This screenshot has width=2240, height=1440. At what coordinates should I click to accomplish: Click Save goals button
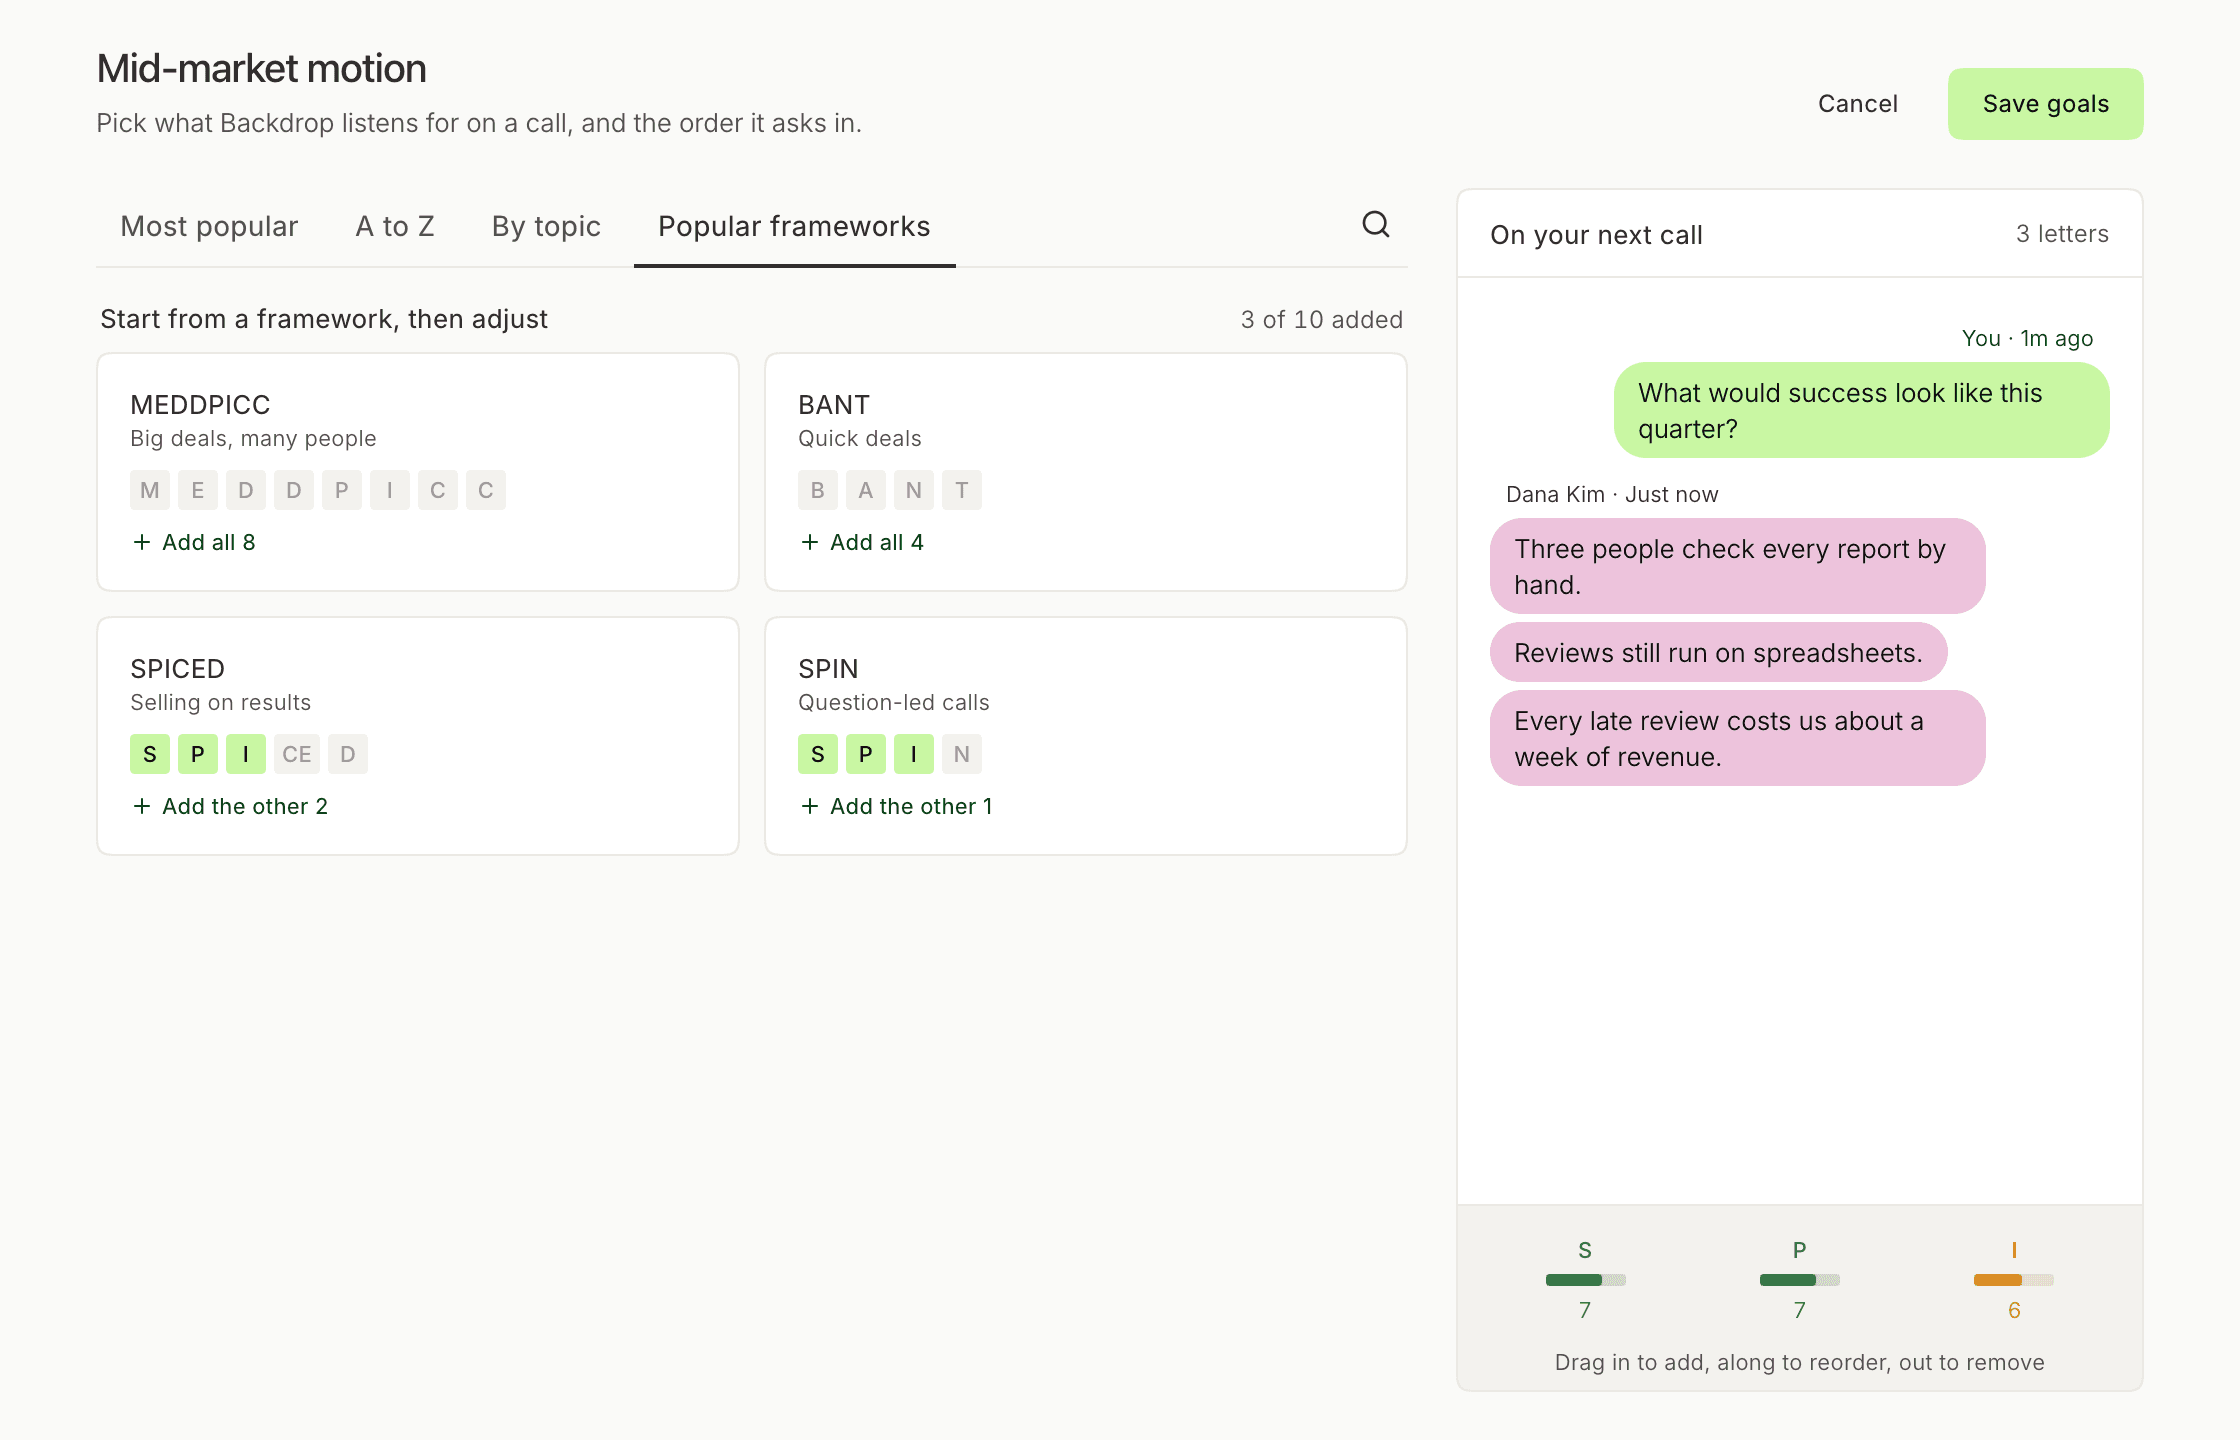(x=2045, y=104)
